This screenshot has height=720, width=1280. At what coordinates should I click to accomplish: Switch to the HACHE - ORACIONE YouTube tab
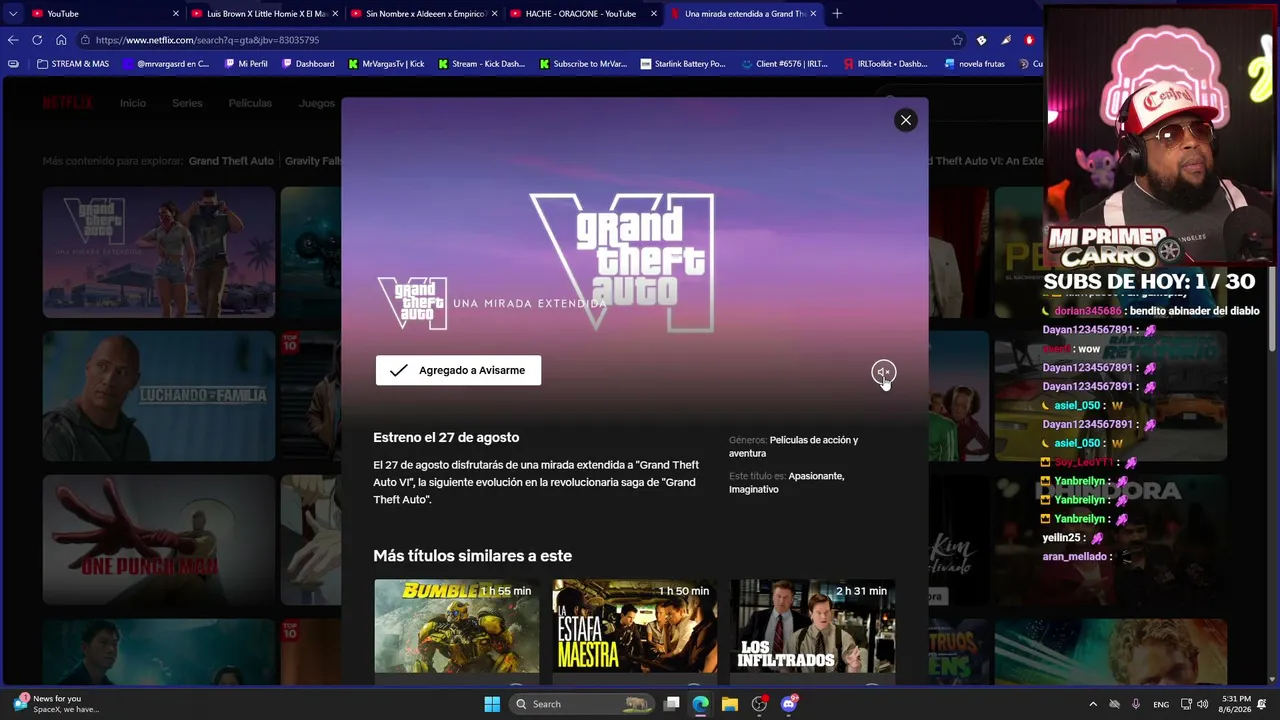[584, 14]
